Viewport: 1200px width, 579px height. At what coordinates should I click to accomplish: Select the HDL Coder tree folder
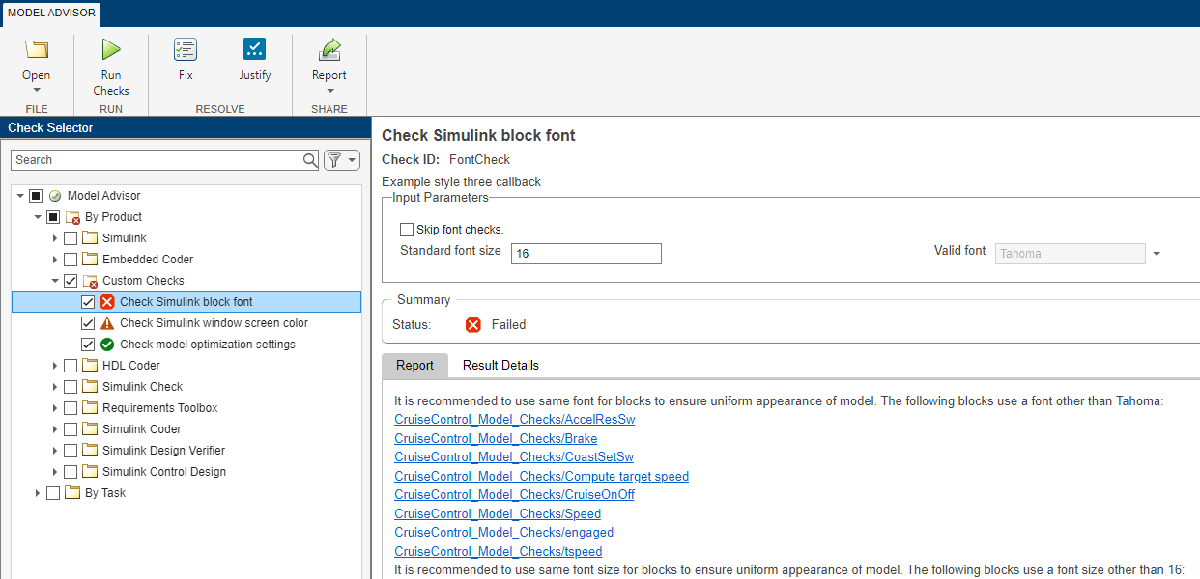(130, 366)
